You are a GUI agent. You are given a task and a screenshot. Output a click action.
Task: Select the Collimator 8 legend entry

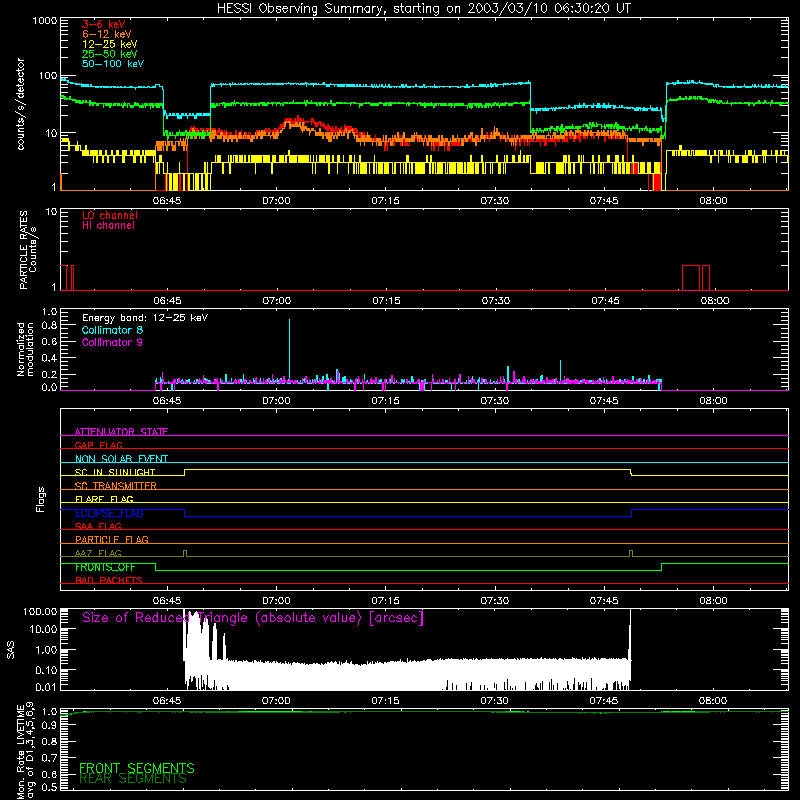[112, 330]
